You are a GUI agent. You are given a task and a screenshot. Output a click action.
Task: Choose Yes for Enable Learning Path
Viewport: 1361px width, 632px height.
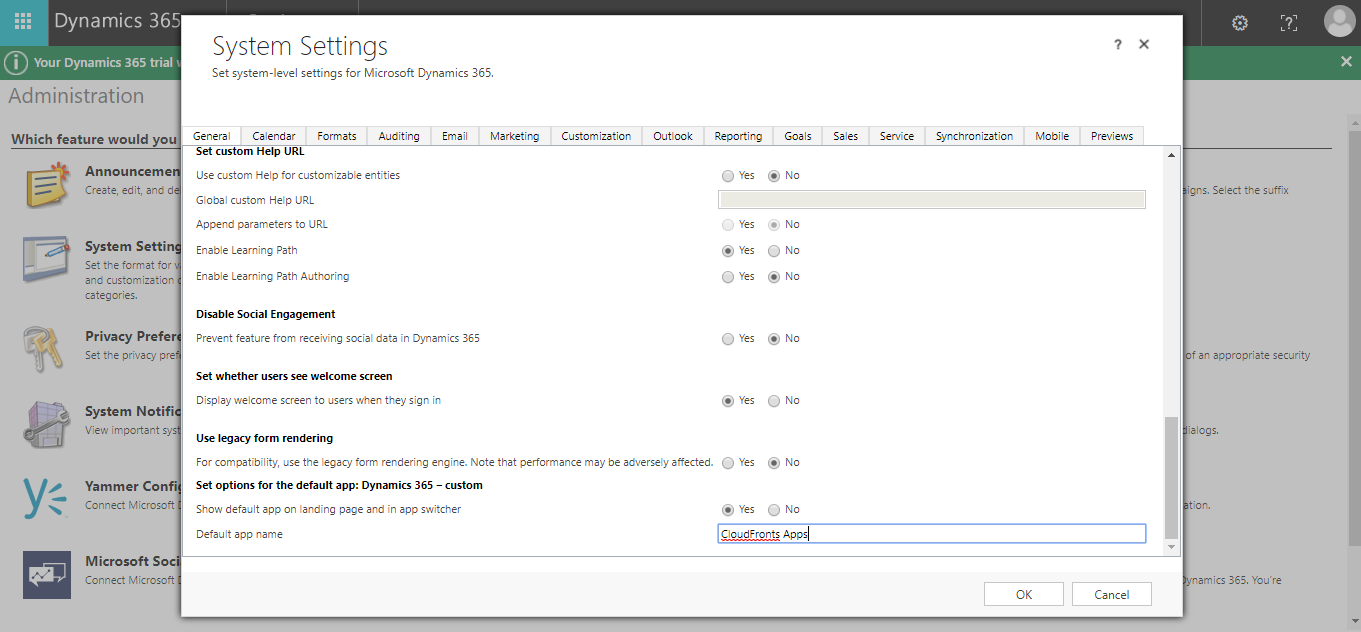tap(728, 251)
